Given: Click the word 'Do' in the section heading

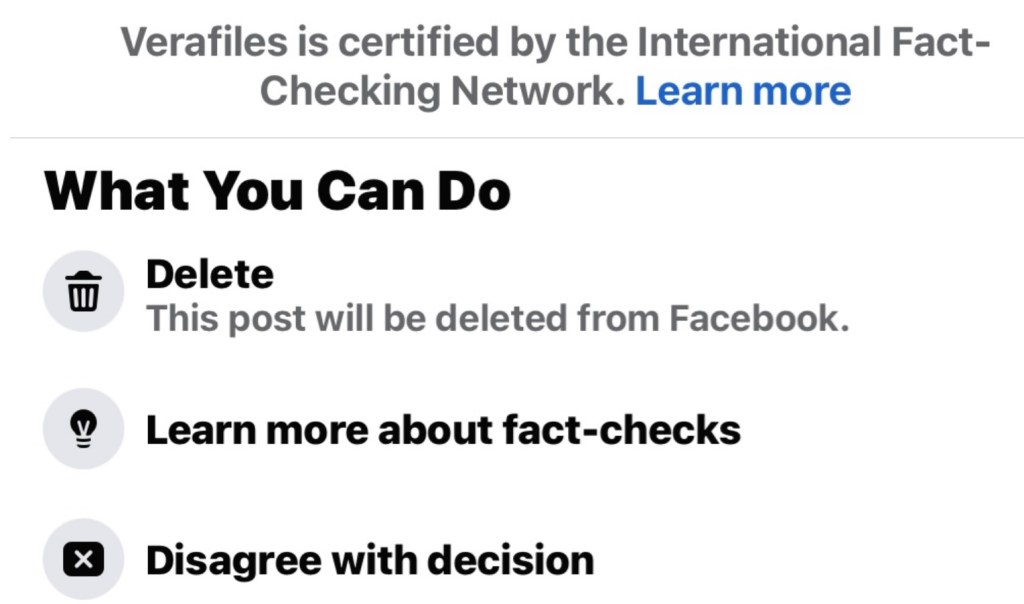Looking at the screenshot, I should (476, 191).
